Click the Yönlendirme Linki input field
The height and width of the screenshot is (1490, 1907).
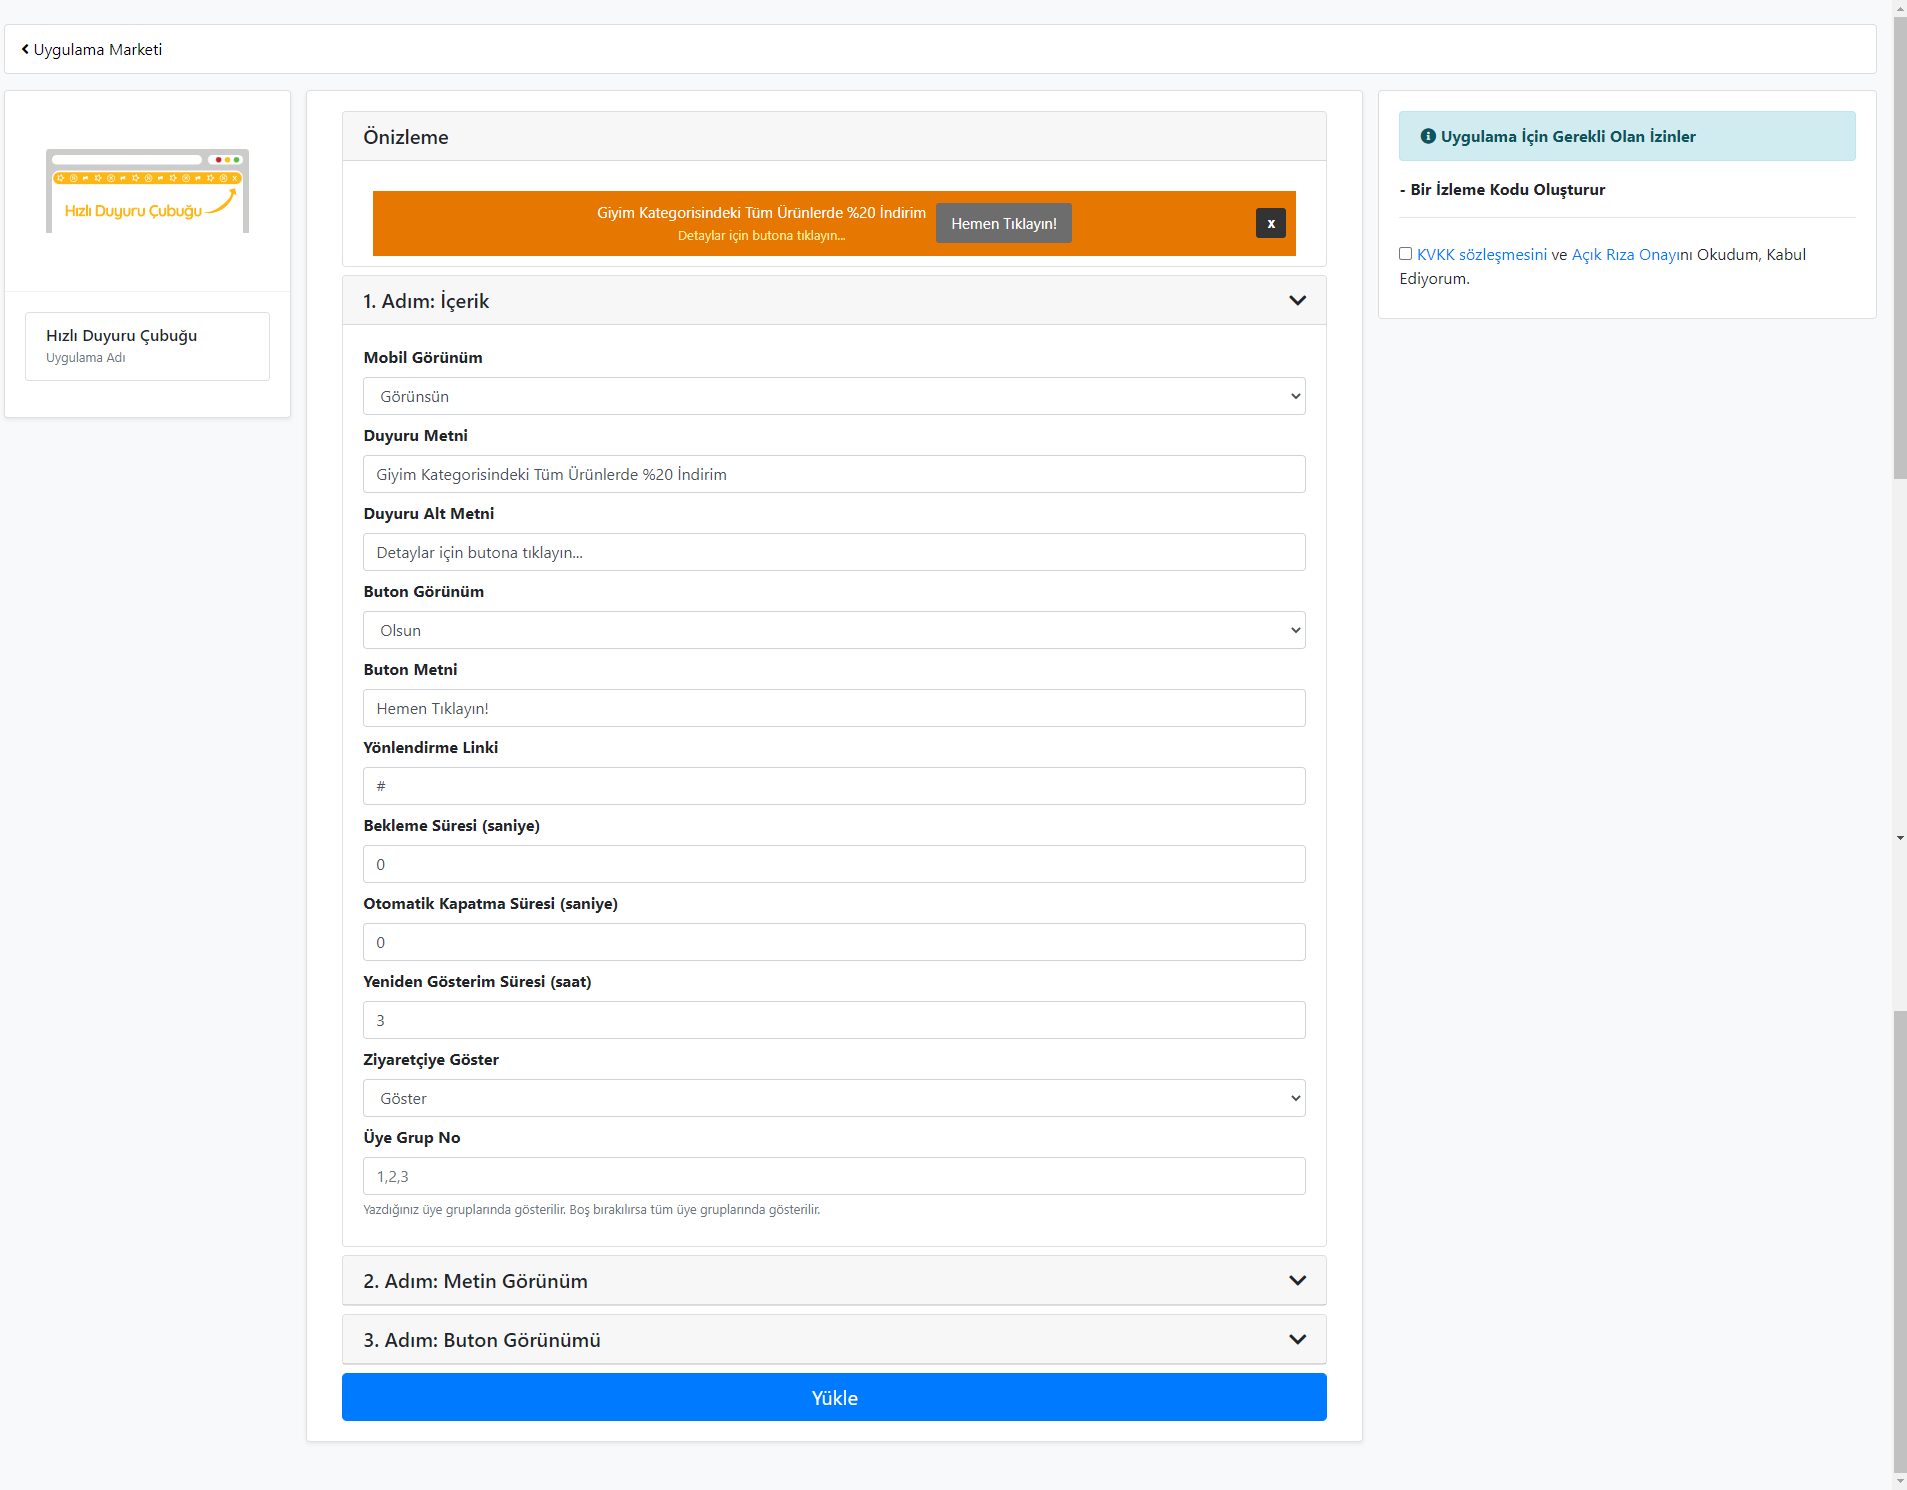tap(834, 787)
